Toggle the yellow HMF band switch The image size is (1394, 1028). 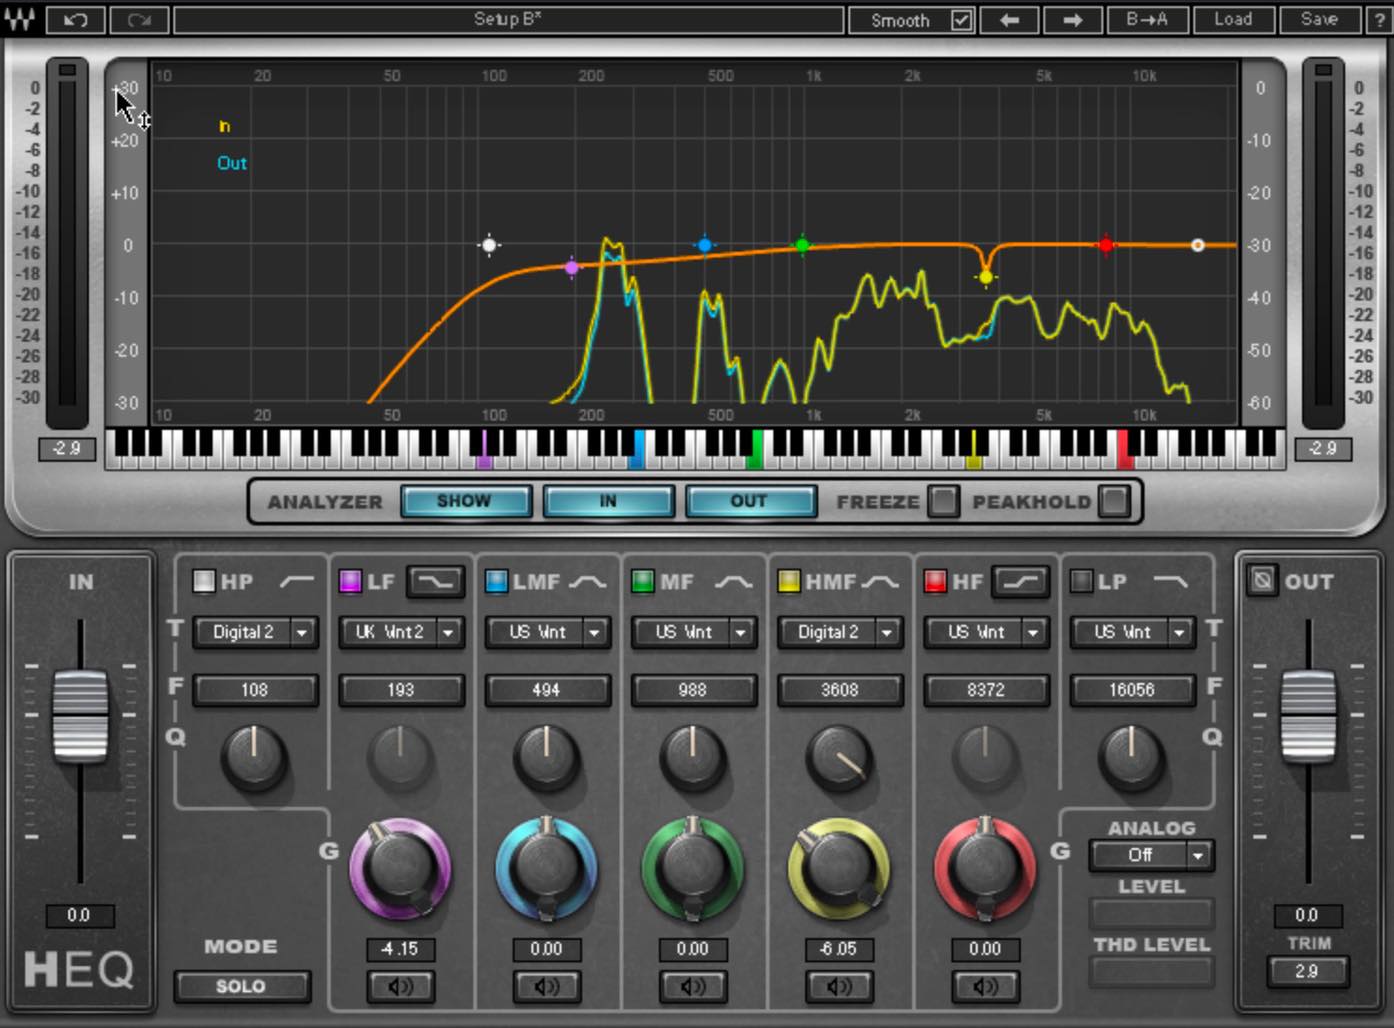(x=789, y=581)
